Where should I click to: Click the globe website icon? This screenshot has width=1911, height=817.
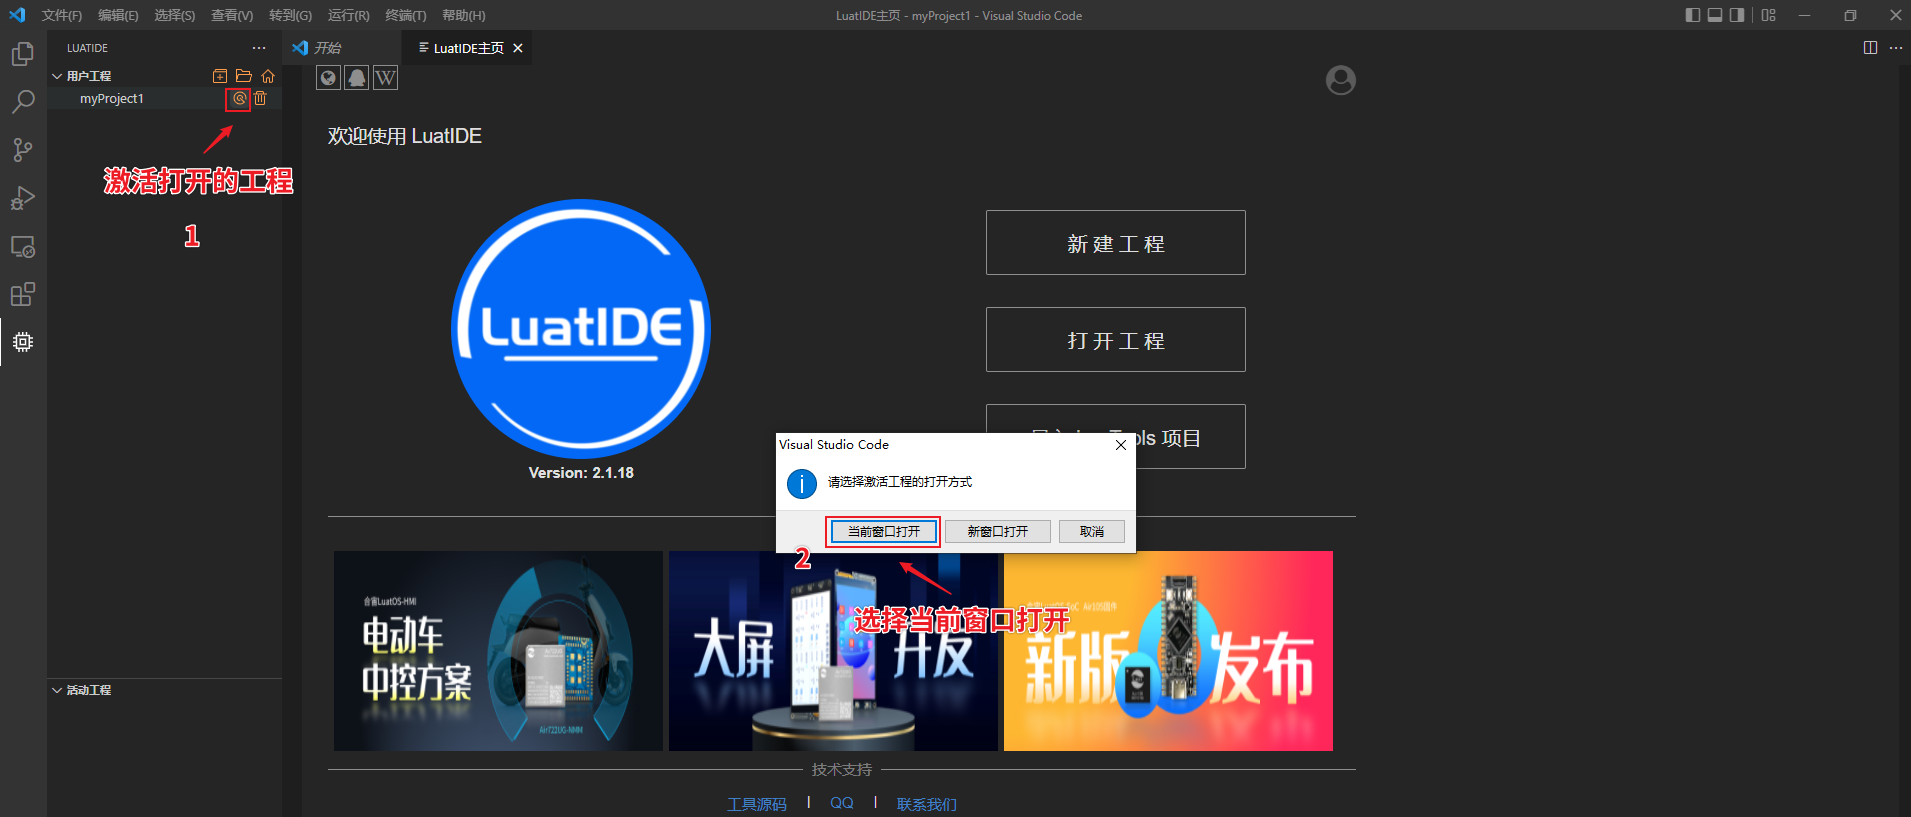(x=329, y=78)
